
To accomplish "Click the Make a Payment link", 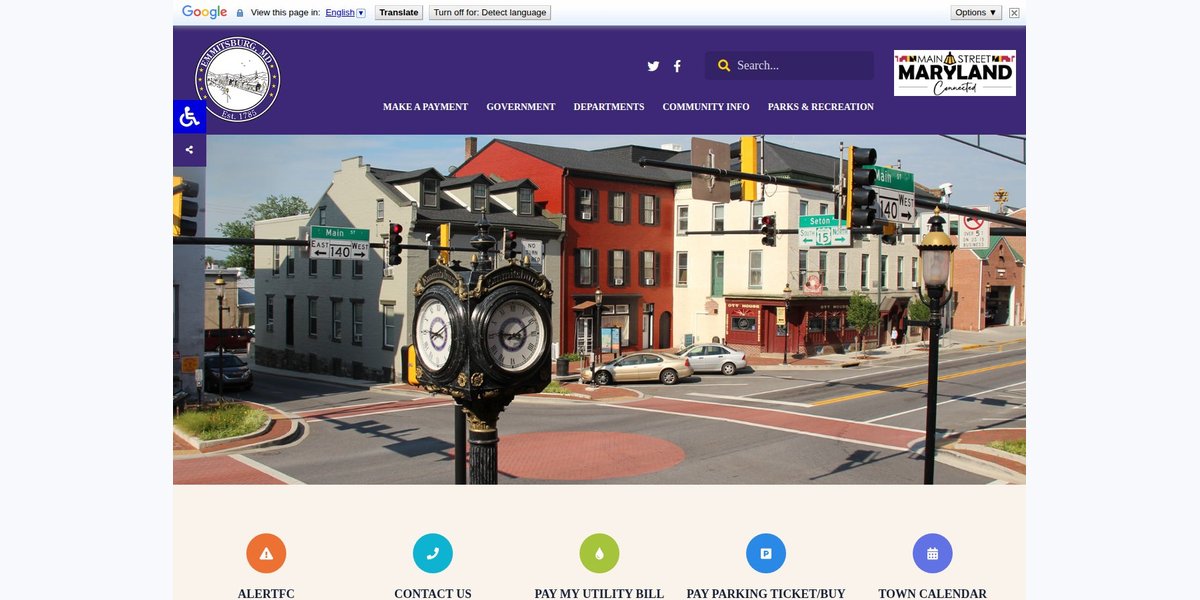I will (x=426, y=107).
